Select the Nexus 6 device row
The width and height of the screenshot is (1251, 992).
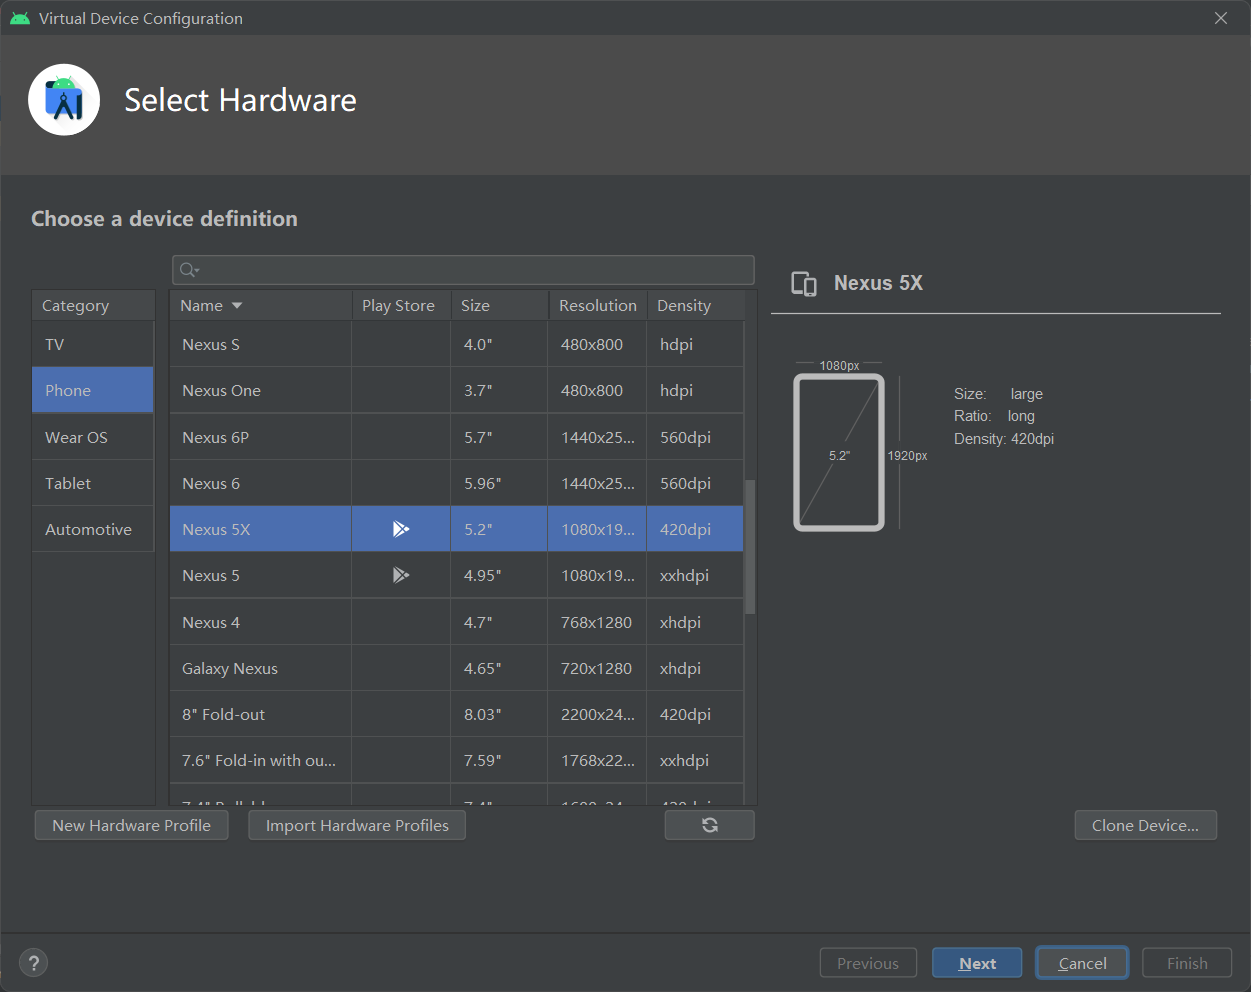tap(457, 483)
